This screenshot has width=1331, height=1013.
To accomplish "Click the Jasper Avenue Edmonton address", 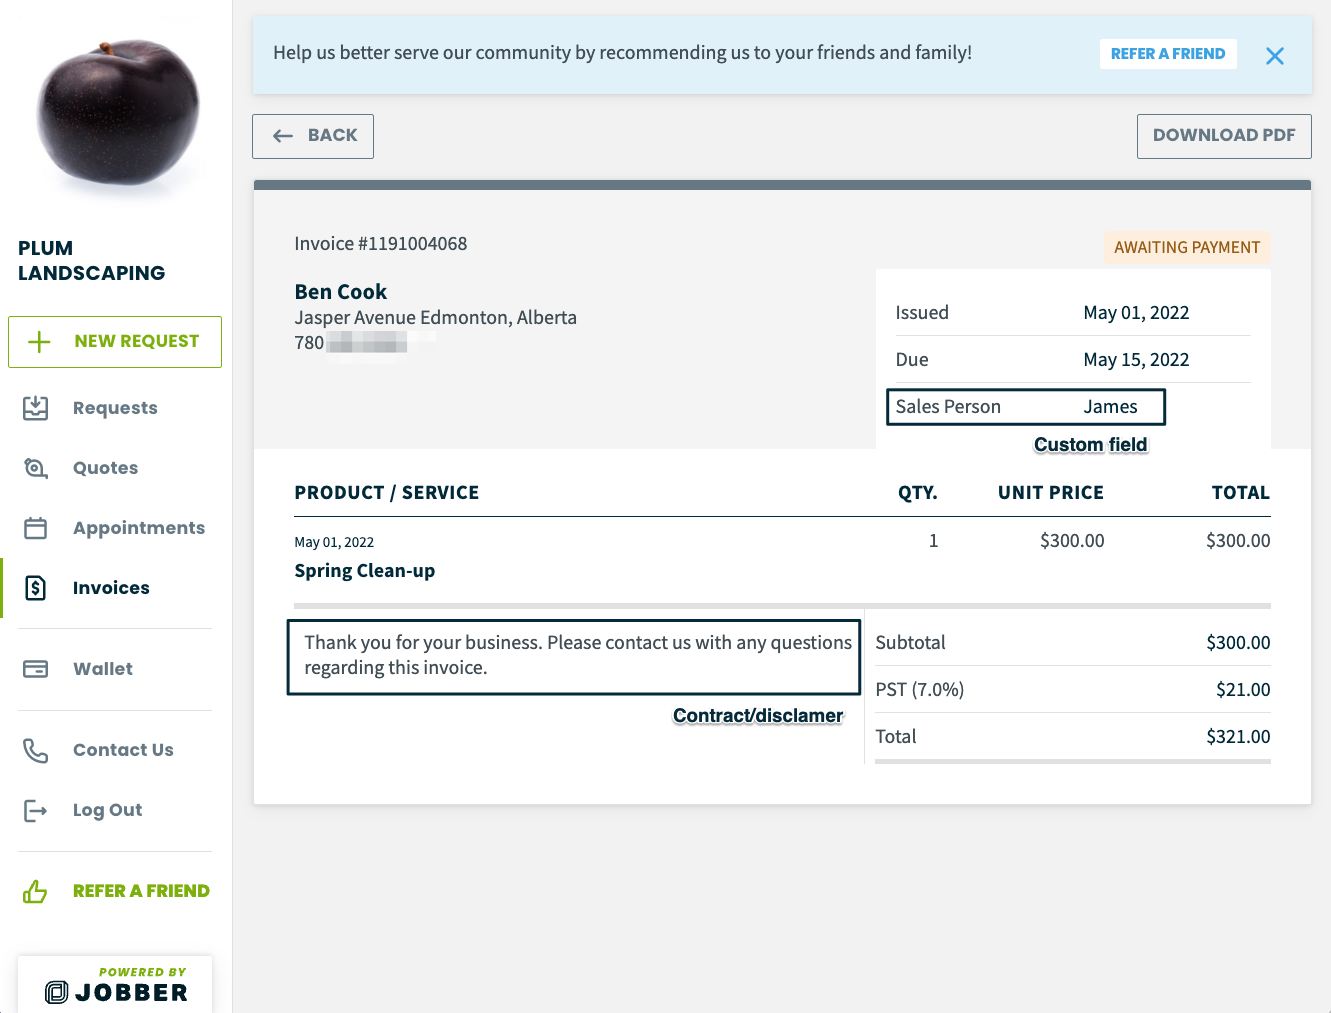I will 436,318.
